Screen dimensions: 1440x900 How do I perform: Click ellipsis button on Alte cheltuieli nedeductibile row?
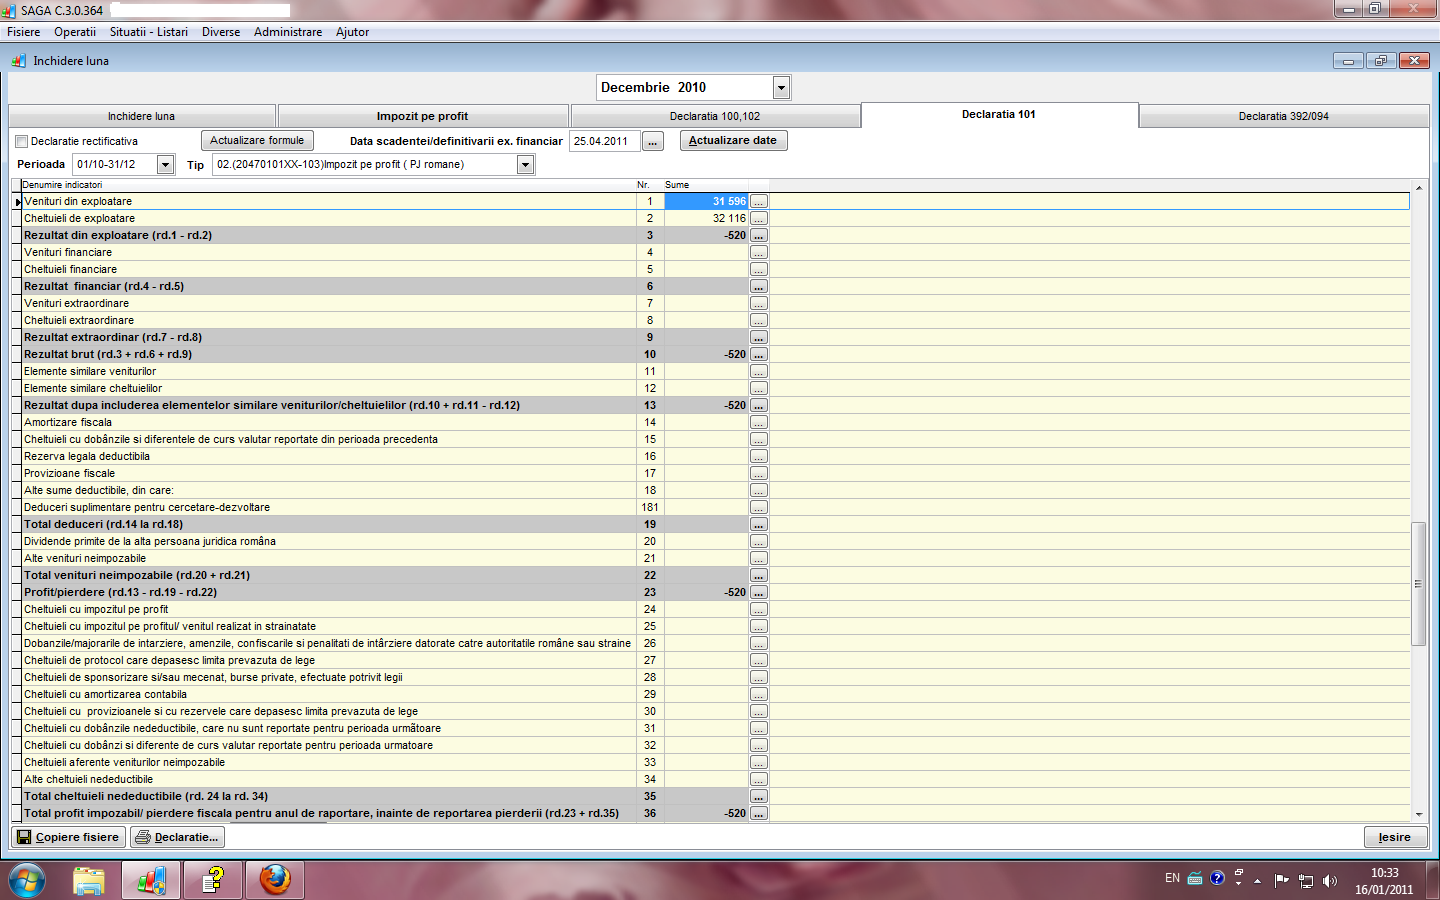tap(759, 779)
